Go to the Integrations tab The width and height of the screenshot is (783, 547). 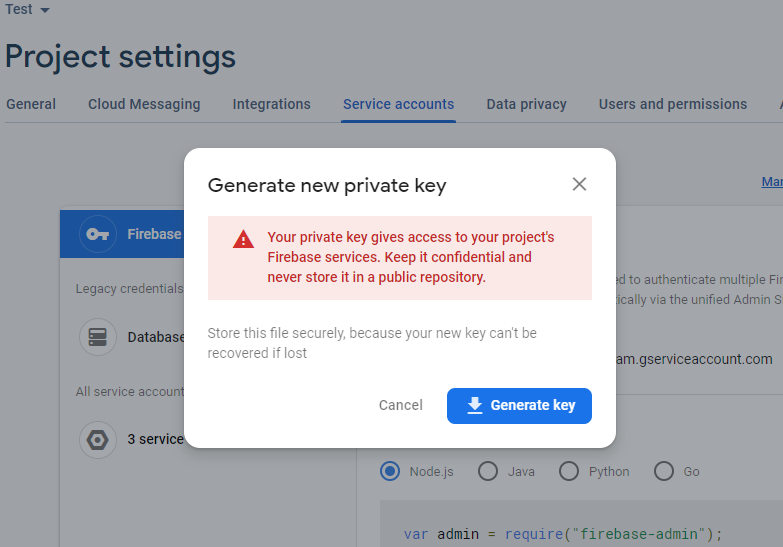pyautogui.click(x=272, y=104)
